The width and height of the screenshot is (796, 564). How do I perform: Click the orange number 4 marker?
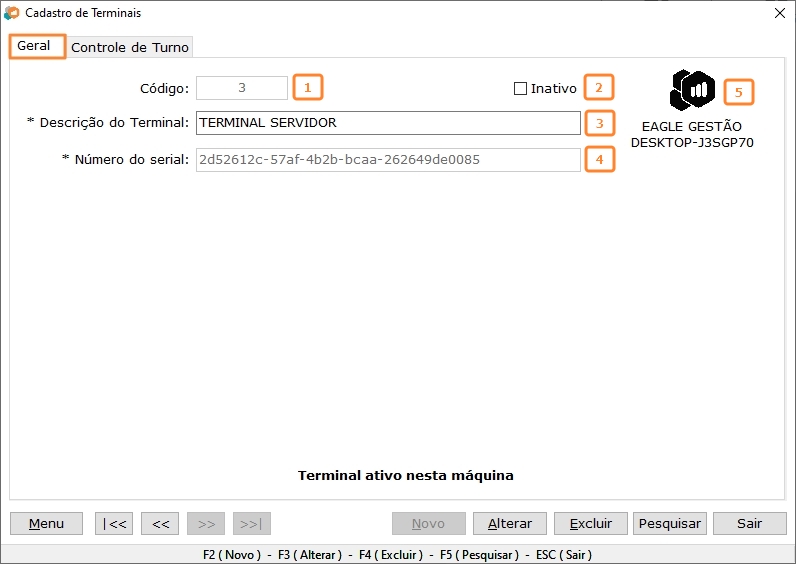point(599,159)
